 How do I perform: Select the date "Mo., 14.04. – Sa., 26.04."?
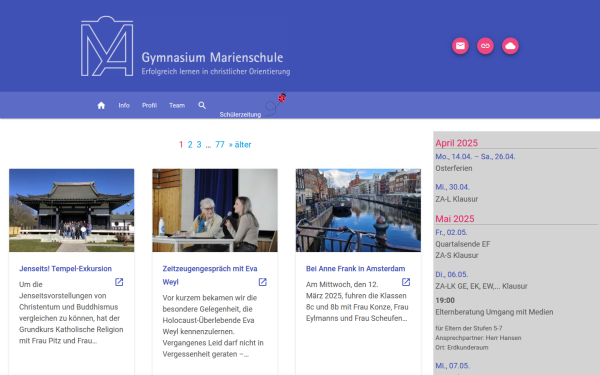[475, 157]
